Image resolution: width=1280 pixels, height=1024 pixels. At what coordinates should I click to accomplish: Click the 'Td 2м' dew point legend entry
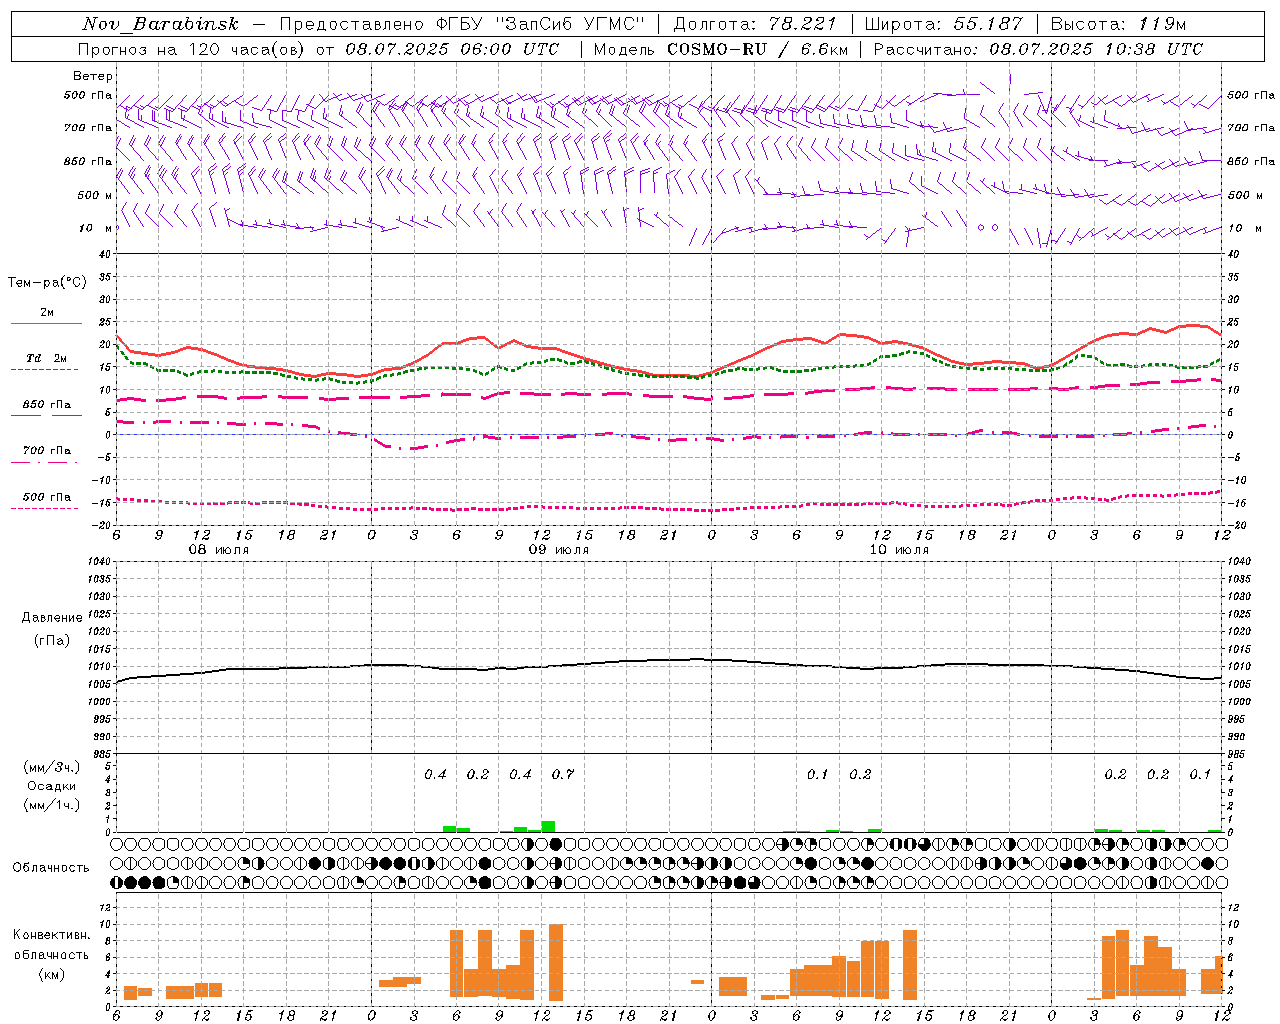[x=47, y=358]
